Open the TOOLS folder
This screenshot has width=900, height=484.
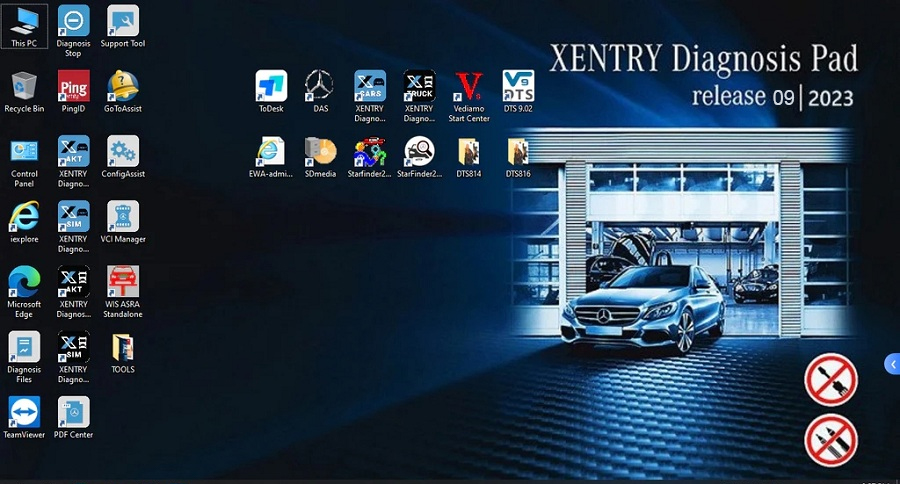click(123, 353)
